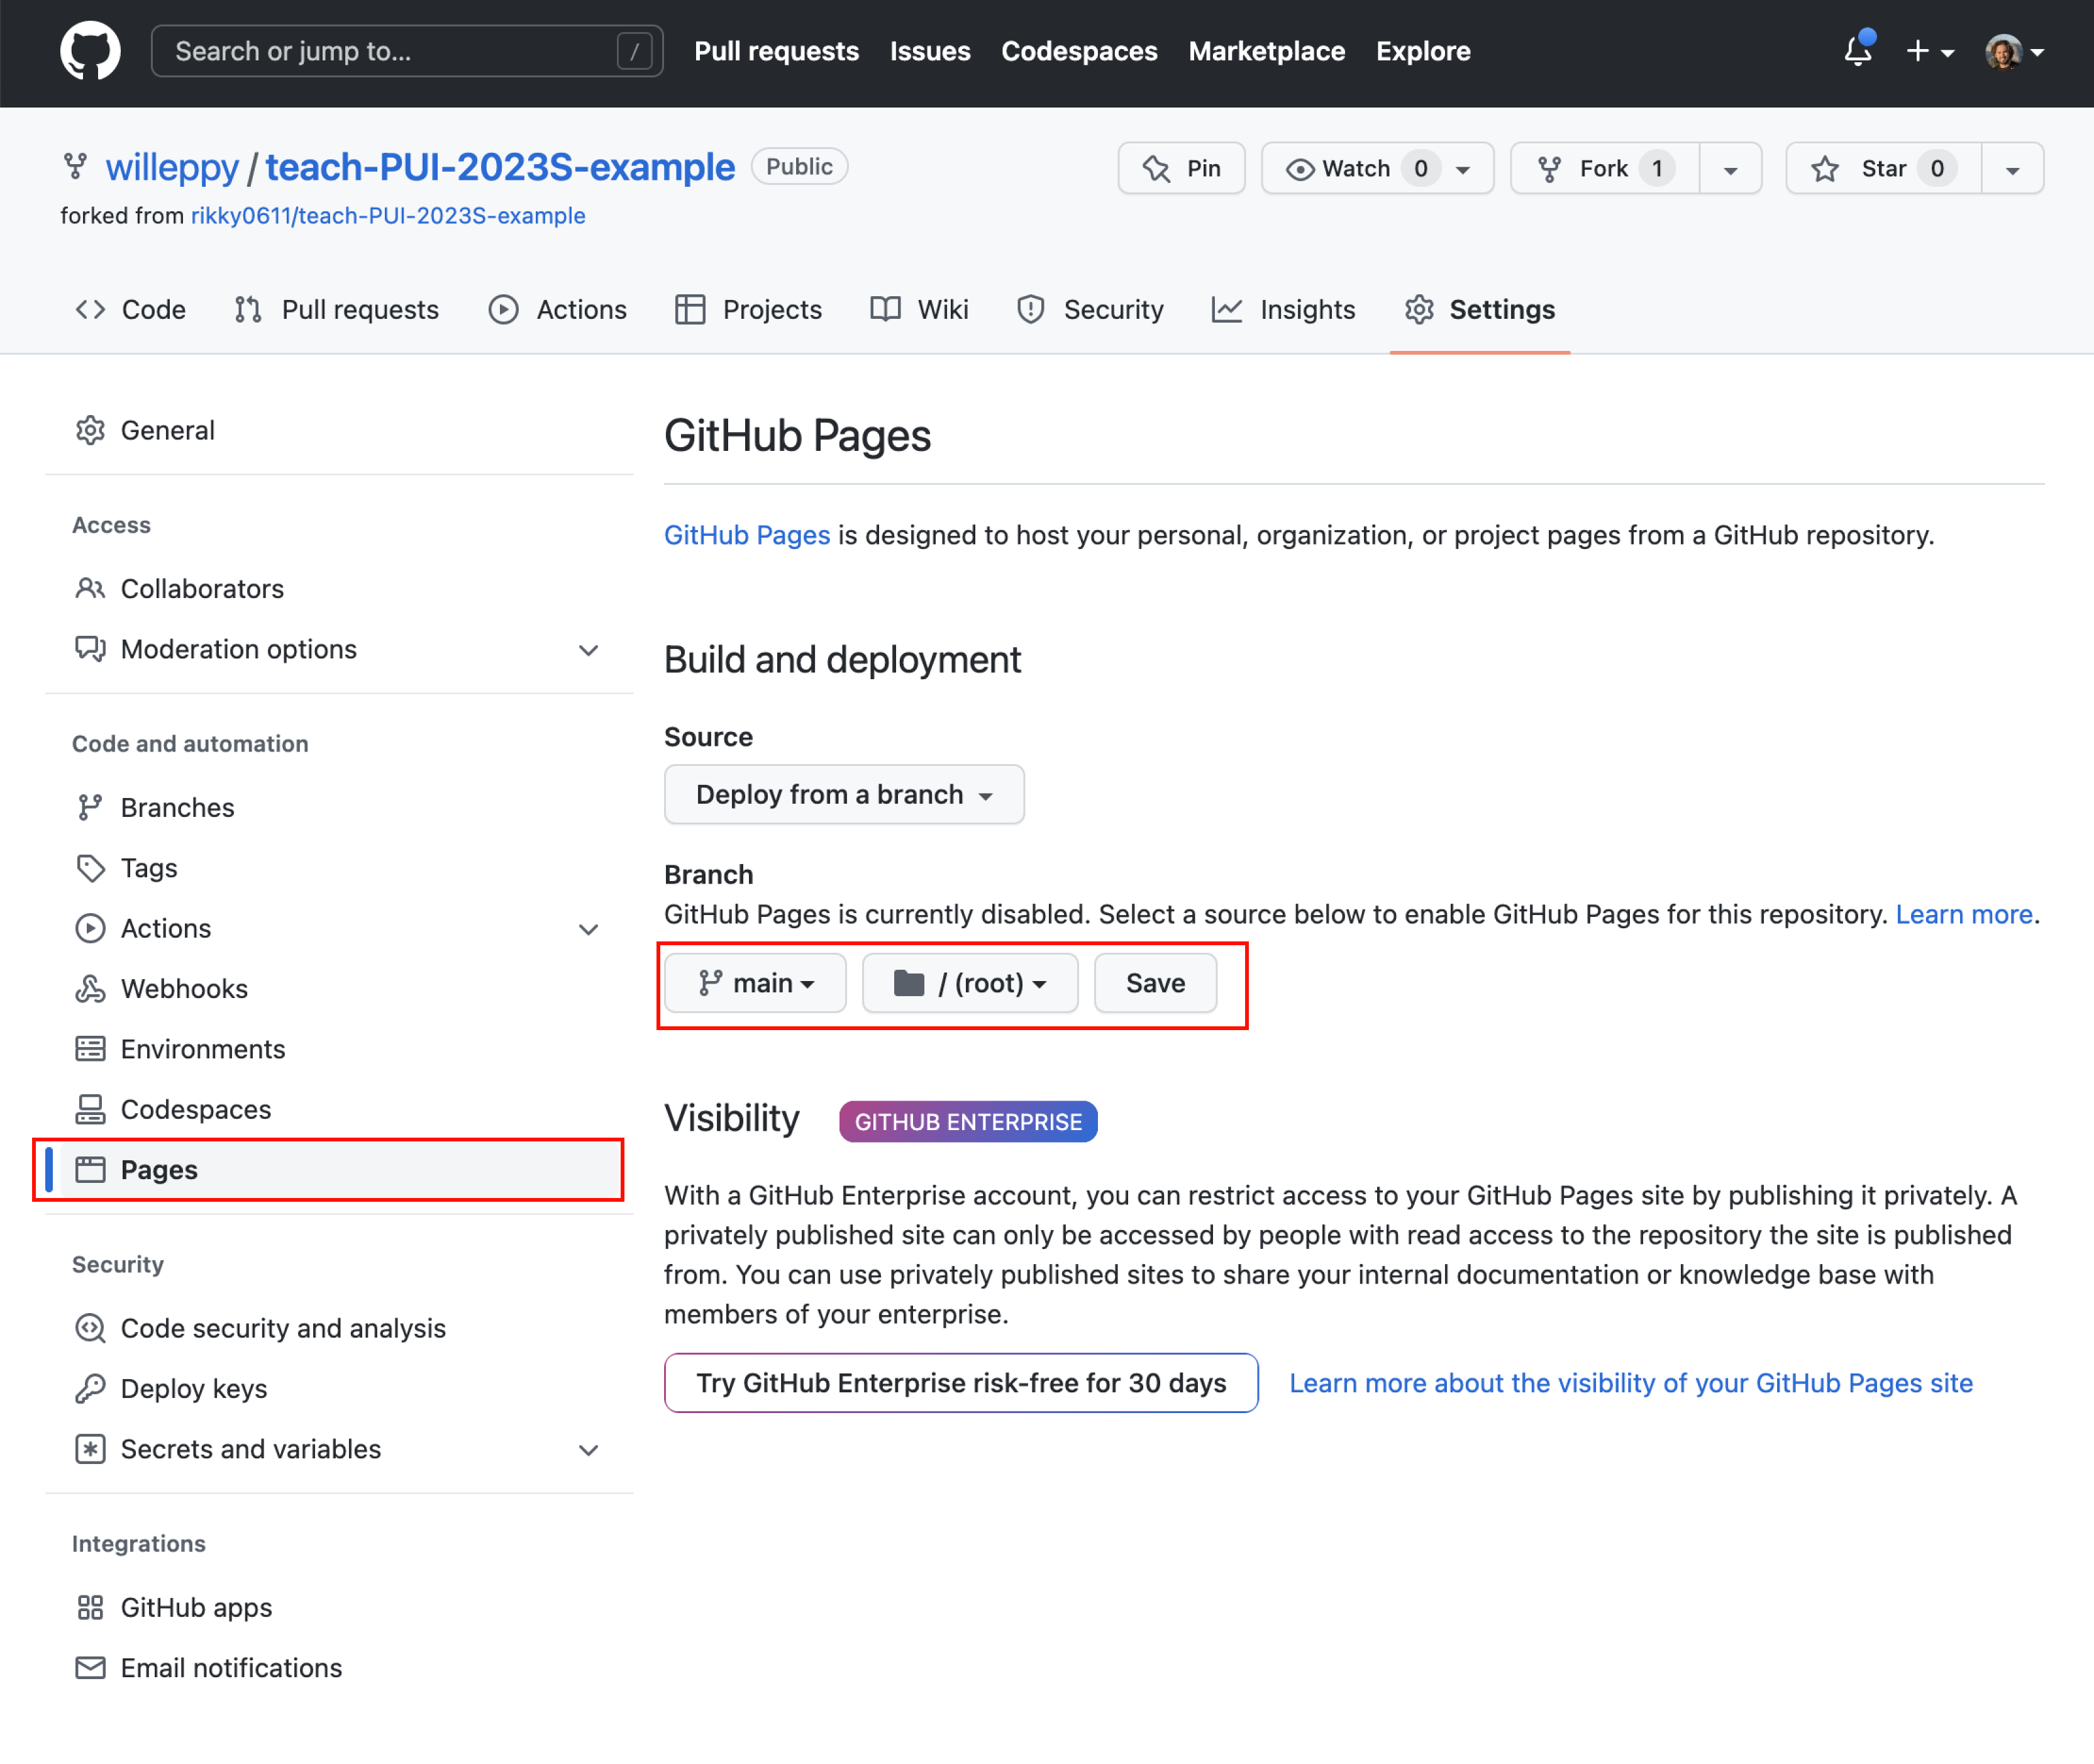
Task: Expand the Deploy from a branch dropdown
Action: point(845,794)
